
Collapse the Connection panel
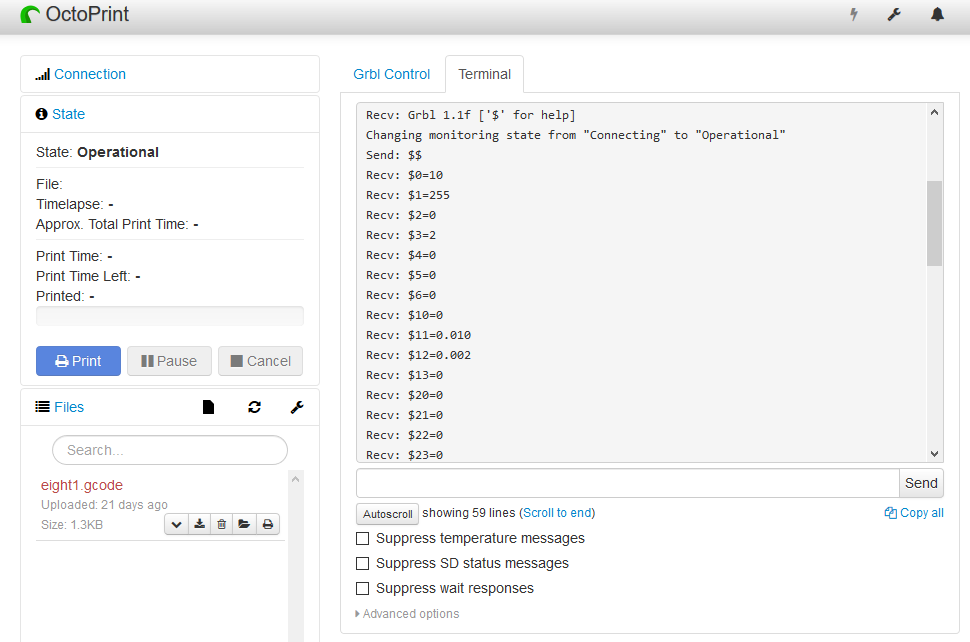90,74
